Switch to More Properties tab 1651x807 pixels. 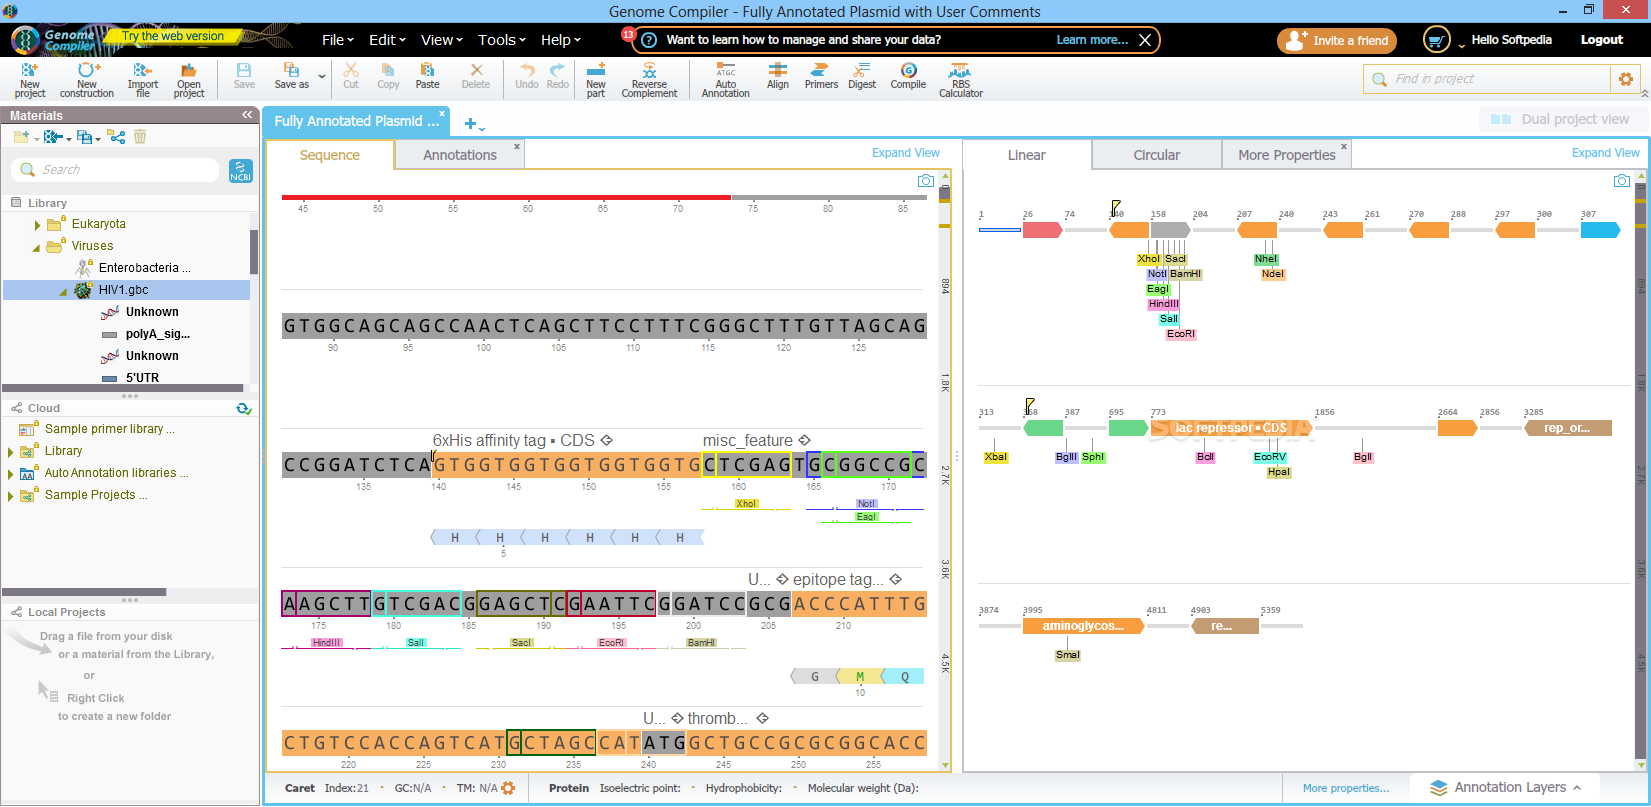coord(1287,155)
